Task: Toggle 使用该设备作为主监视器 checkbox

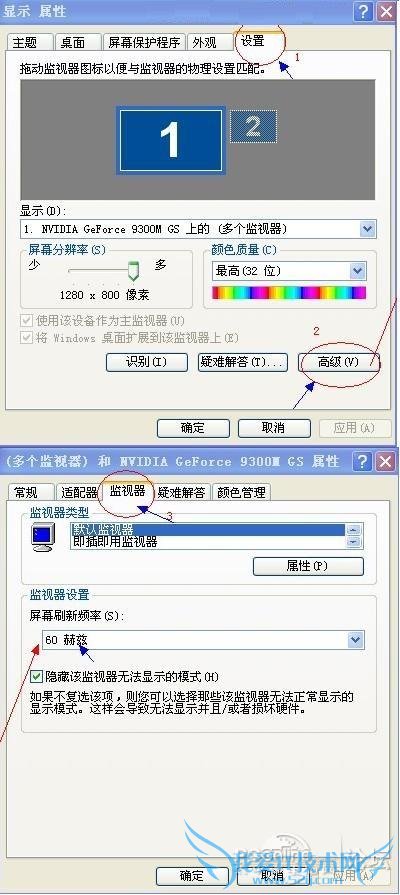Action: (26, 321)
